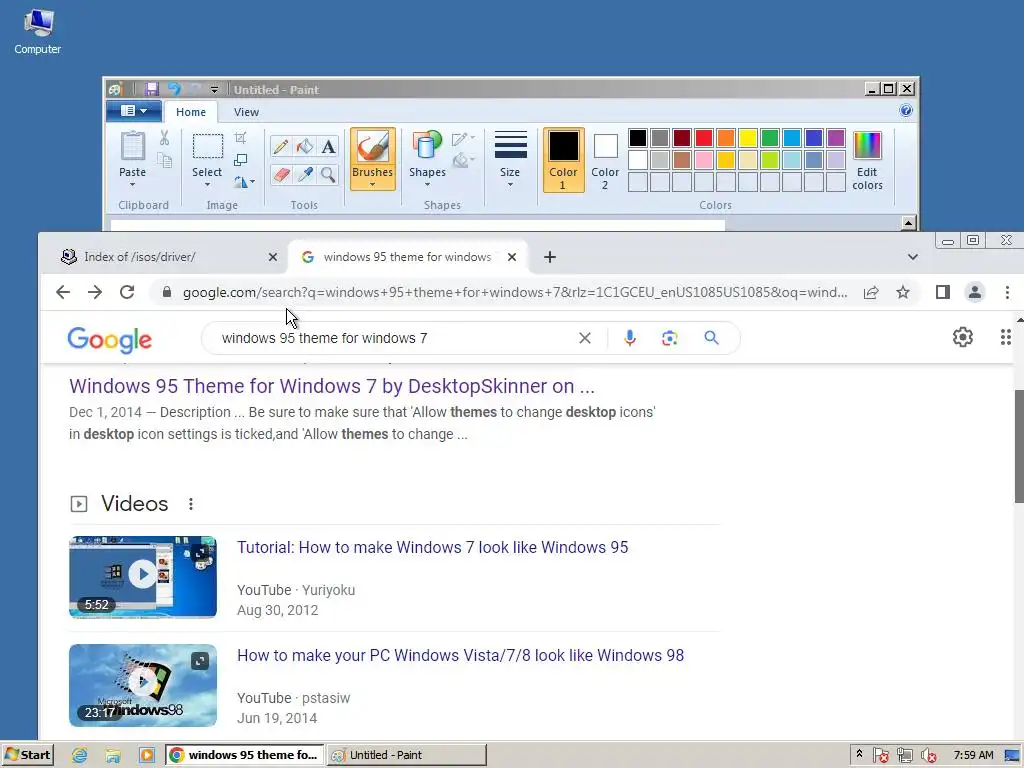This screenshot has width=1024, height=768.
Task: Open the Google apps grid
Action: pos(1006,337)
